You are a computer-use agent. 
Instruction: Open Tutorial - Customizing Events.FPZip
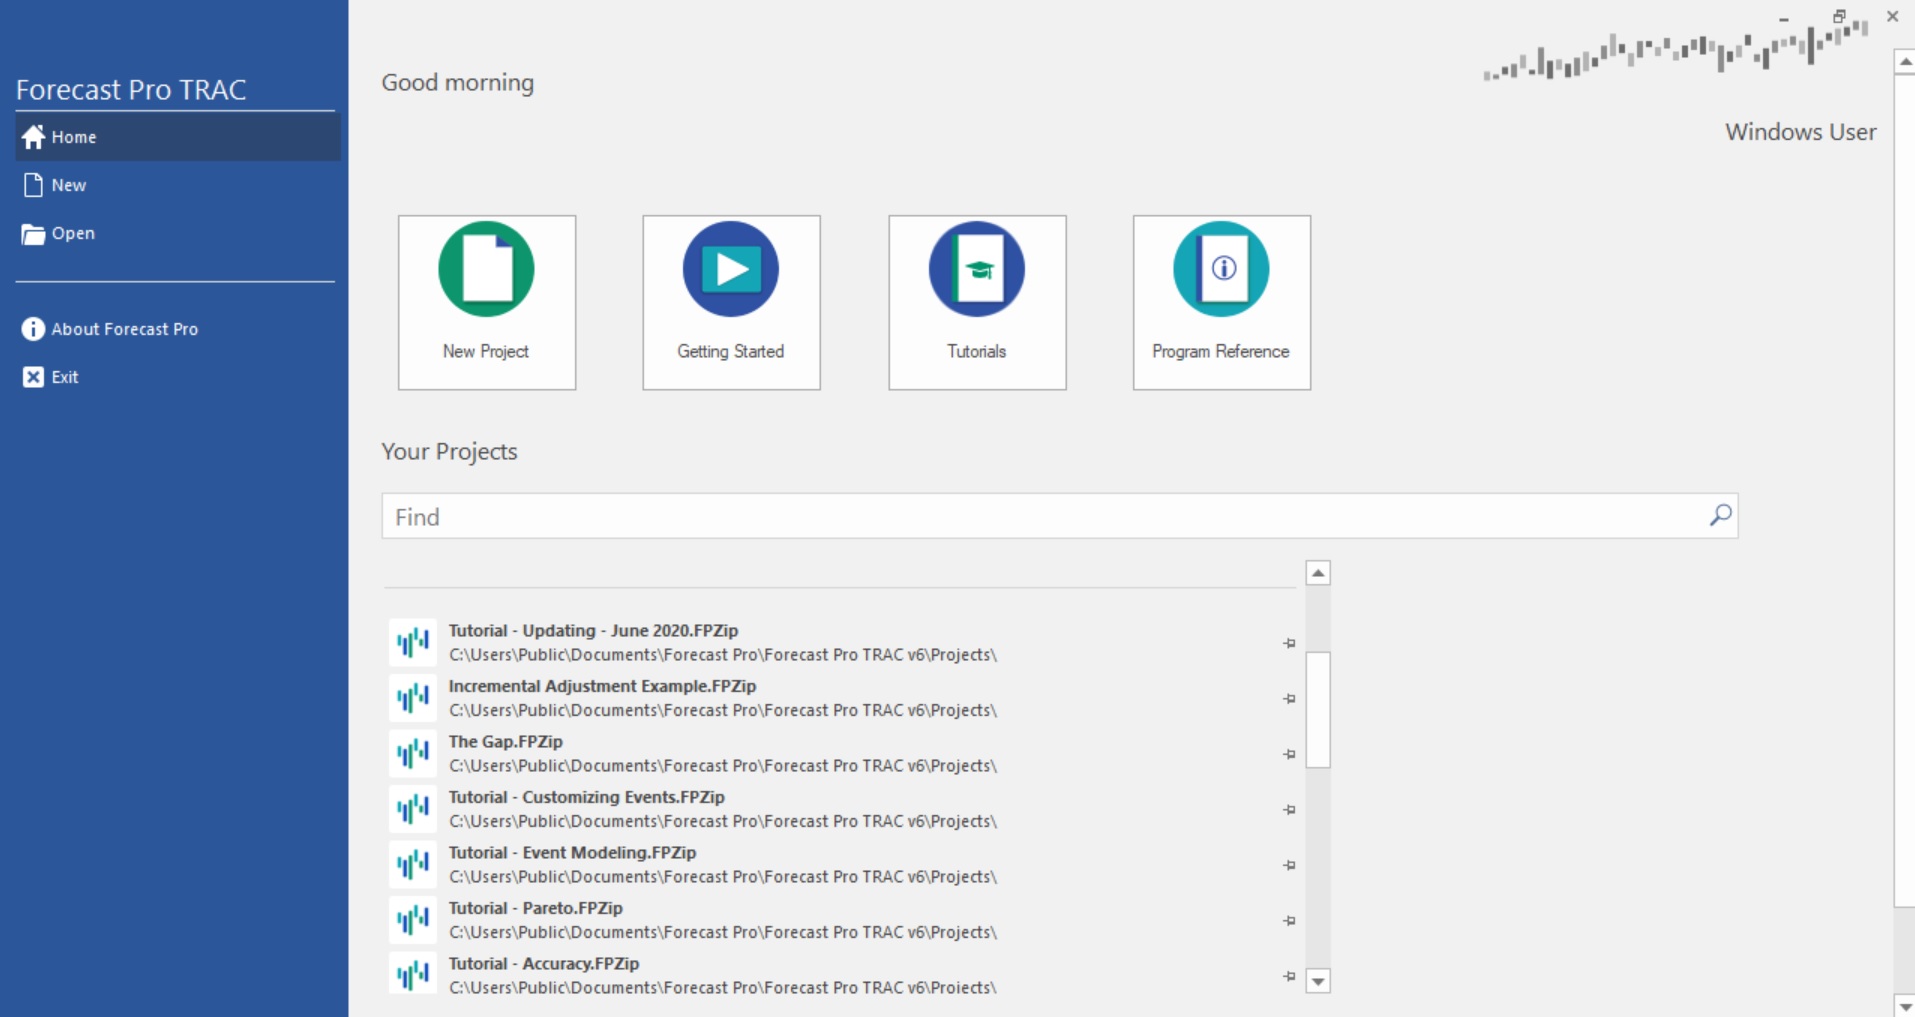pos(840,808)
